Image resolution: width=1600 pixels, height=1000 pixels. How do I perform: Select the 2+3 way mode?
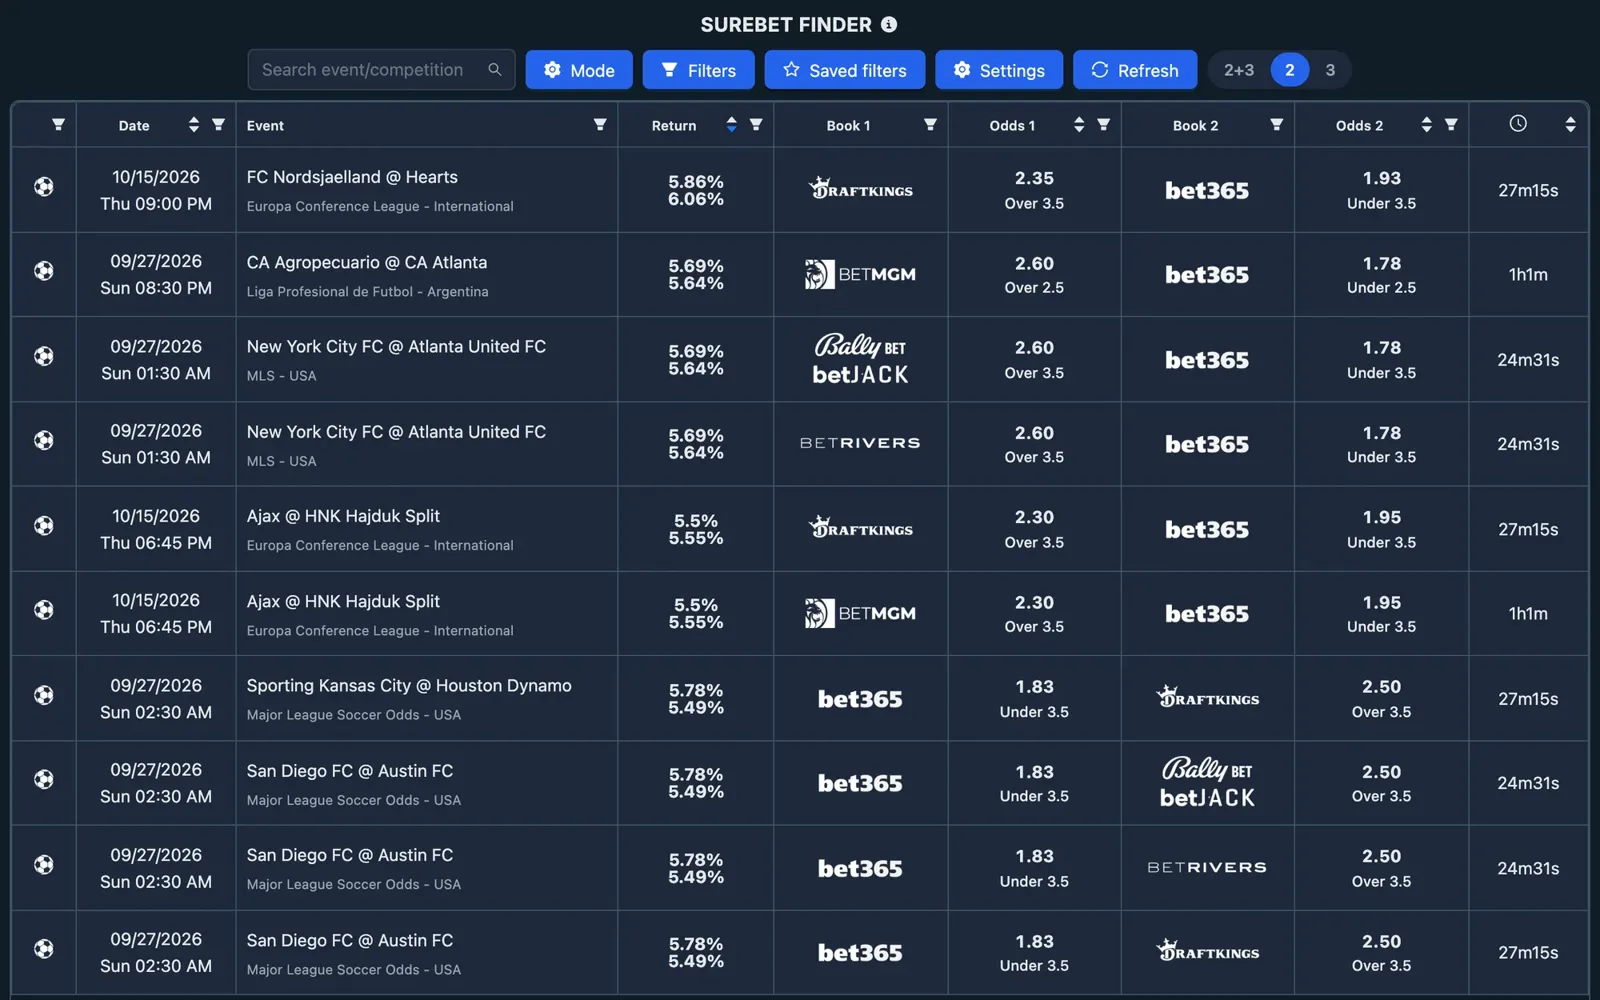pos(1239,70)
